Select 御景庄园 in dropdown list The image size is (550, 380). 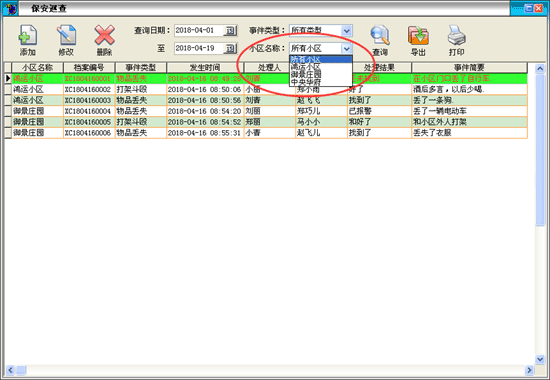pos(321,74)
